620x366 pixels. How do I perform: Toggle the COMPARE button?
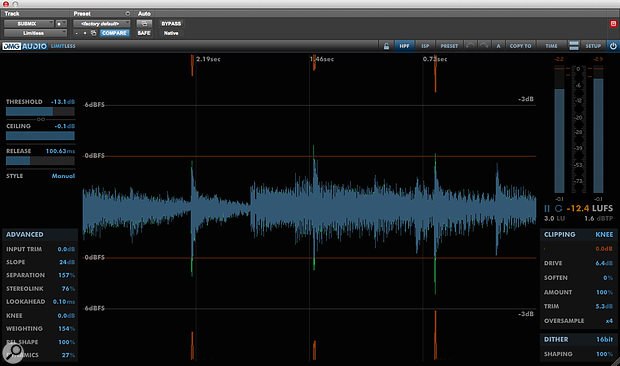(x=114, y=33)
